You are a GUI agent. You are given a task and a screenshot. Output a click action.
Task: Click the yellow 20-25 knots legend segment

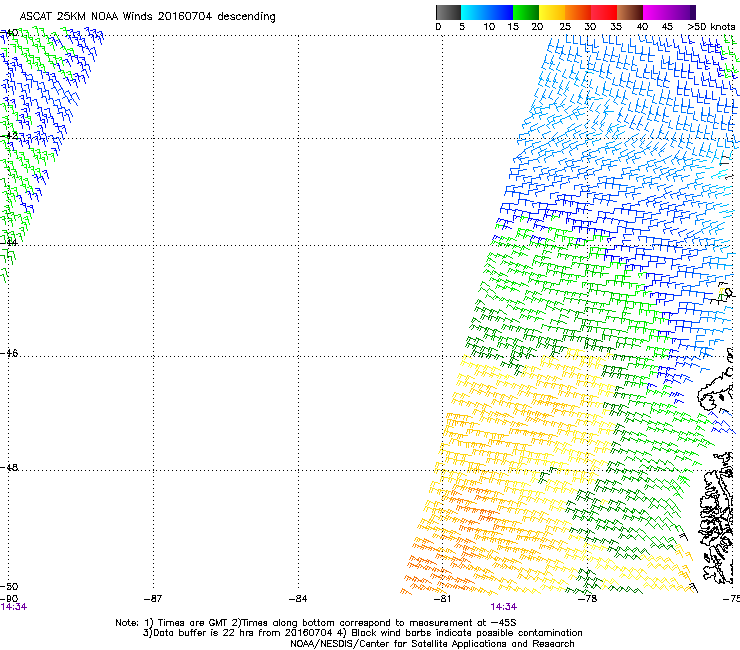click(x=552, y=12)
